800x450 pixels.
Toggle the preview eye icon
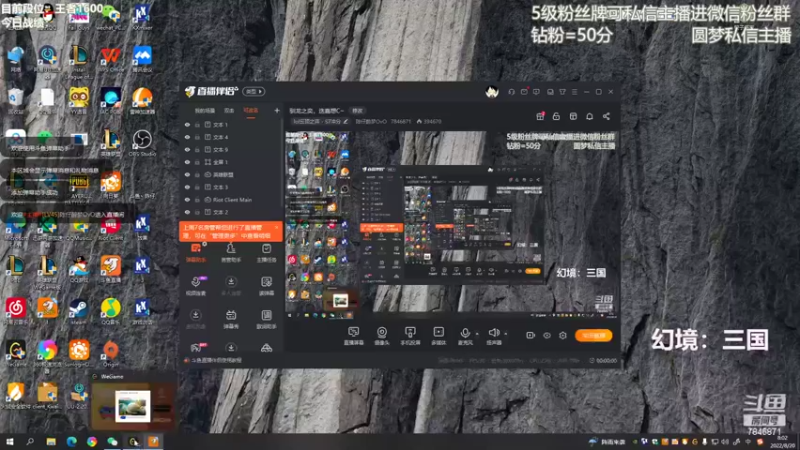pos(546,335)
